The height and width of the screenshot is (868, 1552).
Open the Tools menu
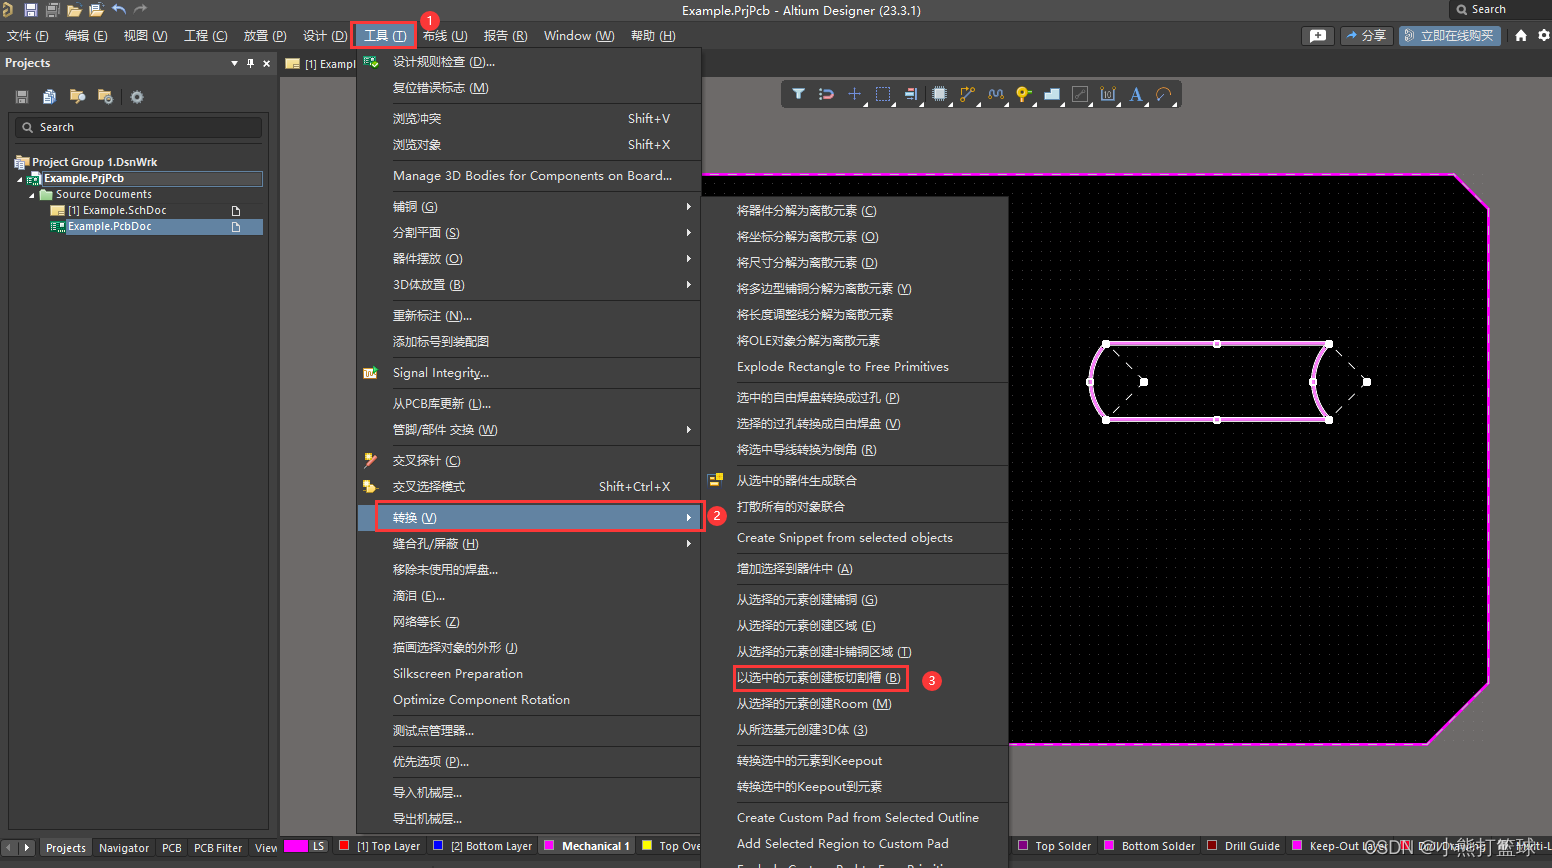(384, 35)
